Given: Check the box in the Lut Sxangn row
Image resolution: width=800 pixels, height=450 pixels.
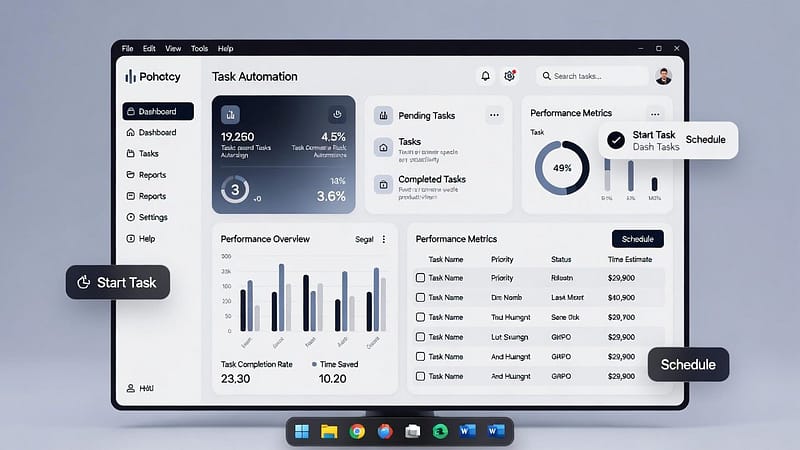Looking at the screenshot, I should pyautogui.click(x=420, y=337).
